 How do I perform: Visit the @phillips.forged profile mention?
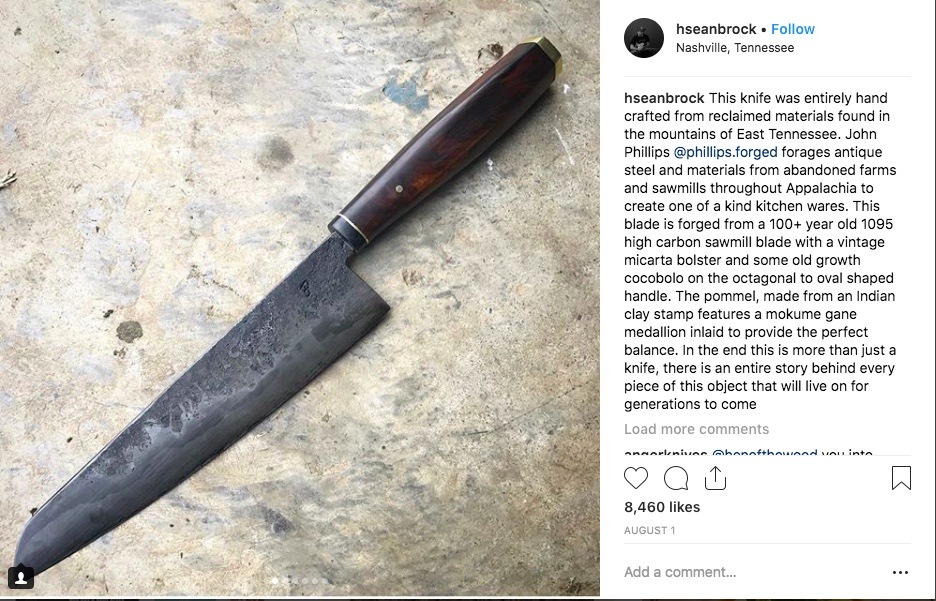(725, 152)
